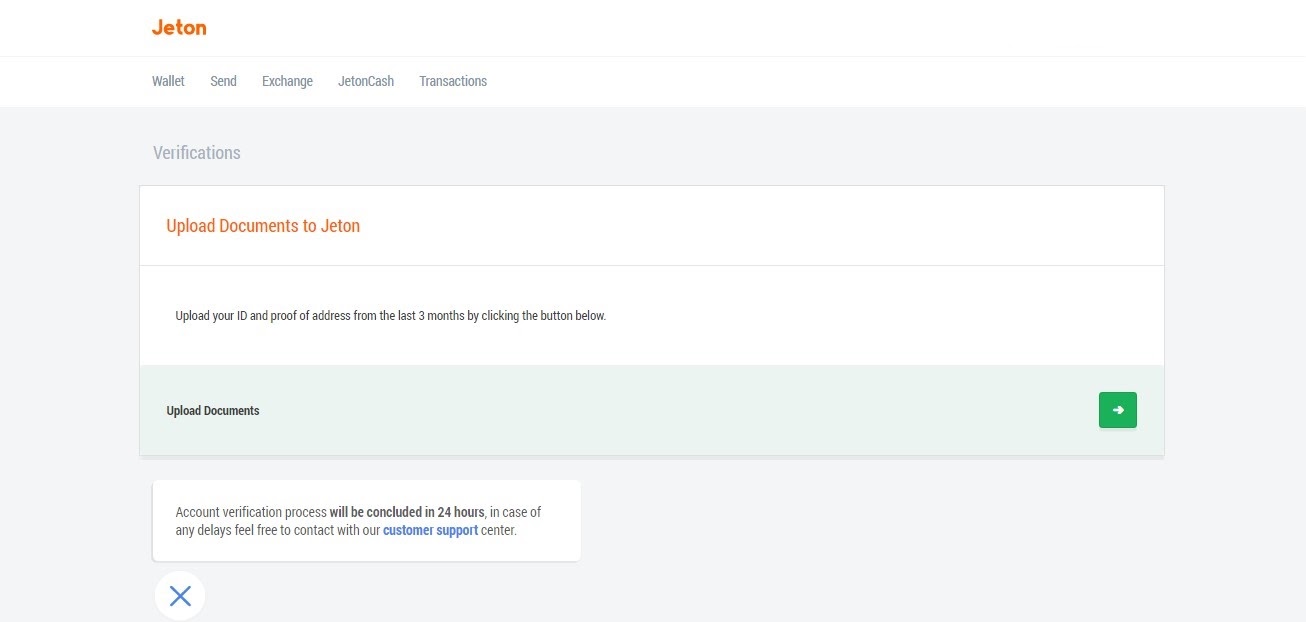Close the help bubble with X icon
1306x622 pixels.
click(180, 597)
